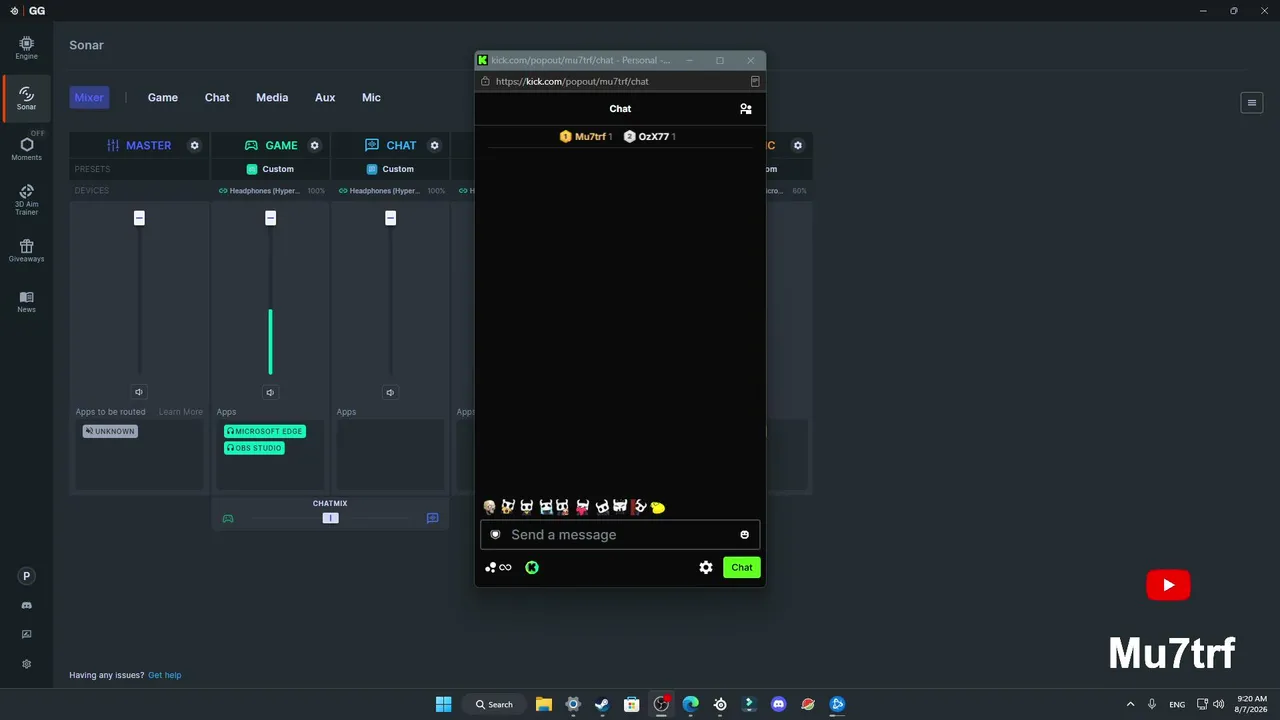Image resolution: width=1280 pixels, height=720 pixels.
Task: Click the green Chat send button
Action: click(x=742, y=567)
